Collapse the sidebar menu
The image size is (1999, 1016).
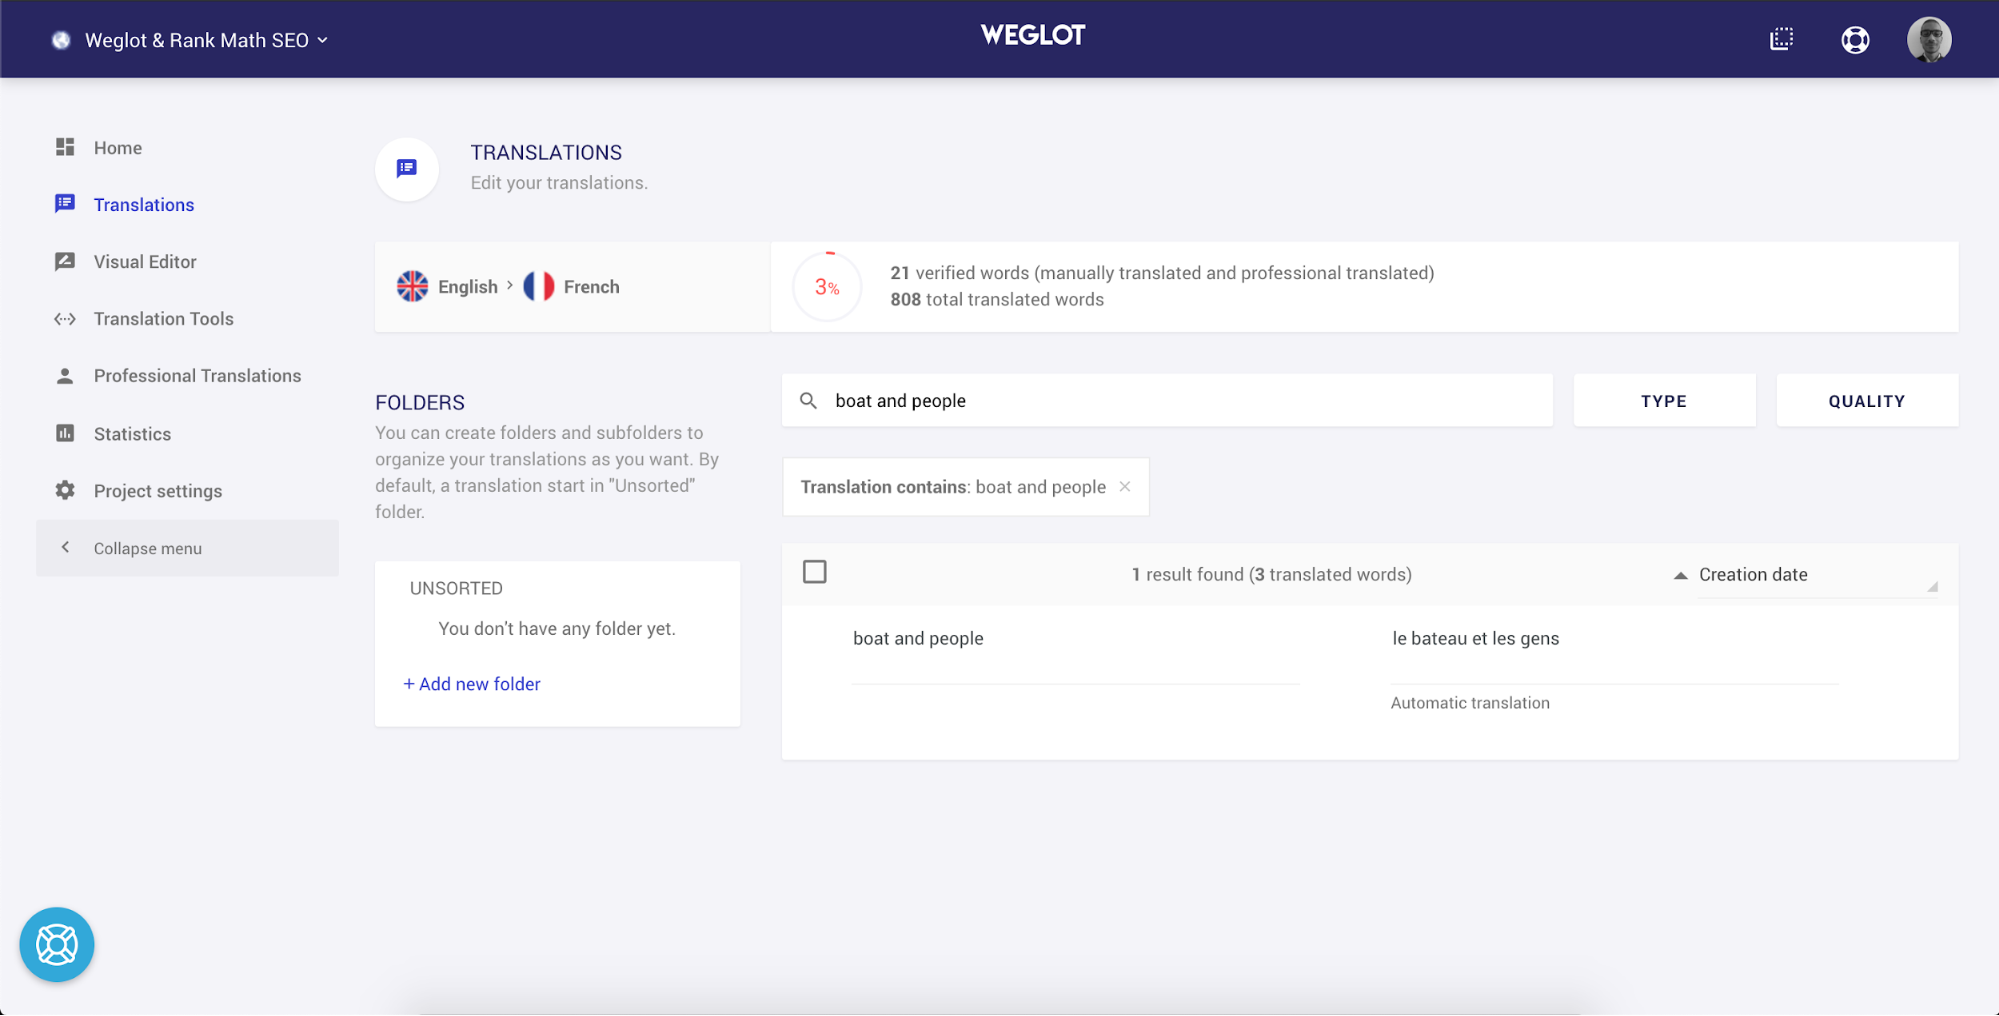pyautogui.click(x=147, y=548)
